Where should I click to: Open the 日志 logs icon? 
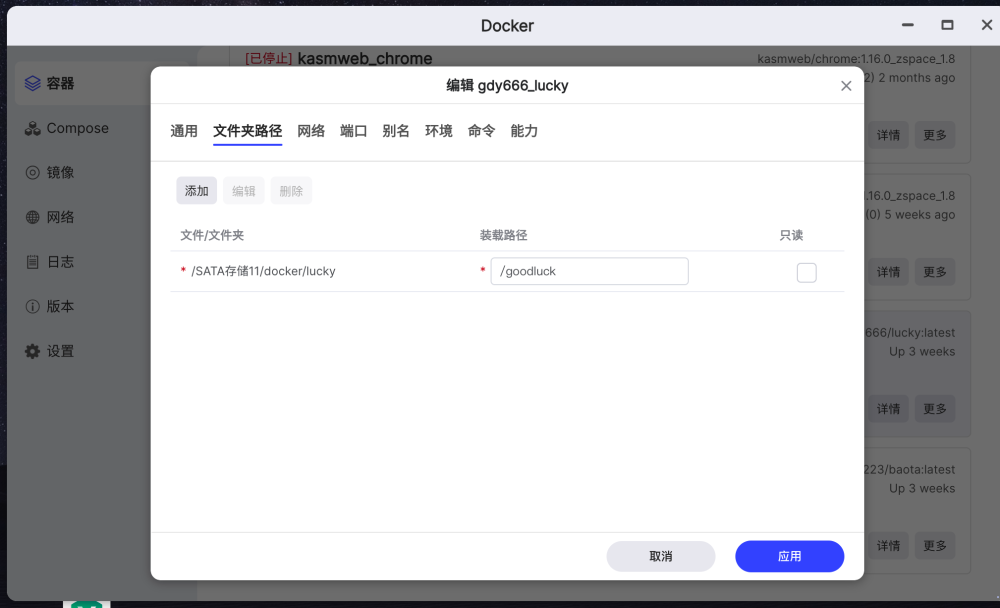click(33, 262)
